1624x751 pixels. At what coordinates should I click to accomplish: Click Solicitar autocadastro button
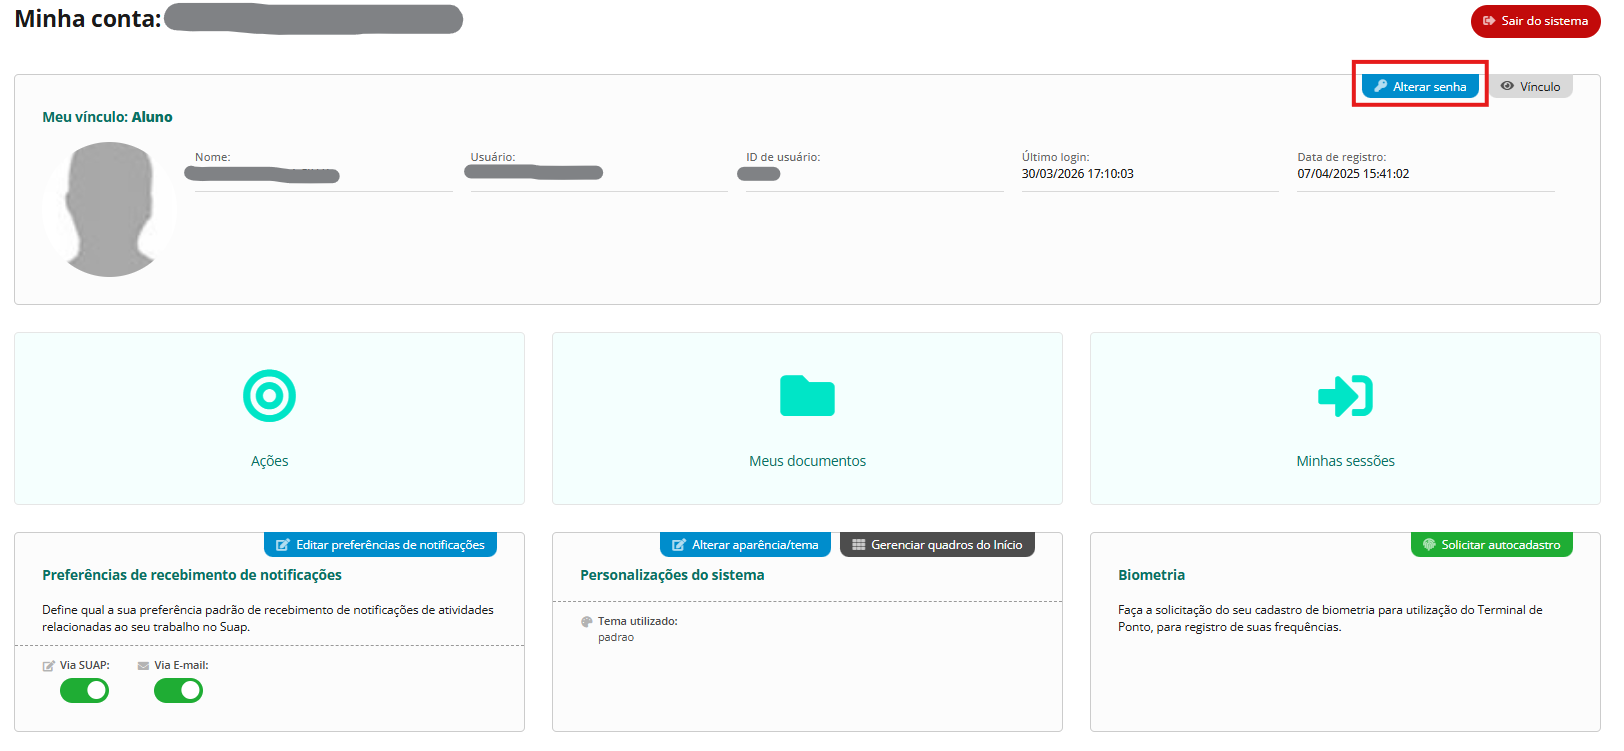pyautogui.click(x=1491, y=545)
